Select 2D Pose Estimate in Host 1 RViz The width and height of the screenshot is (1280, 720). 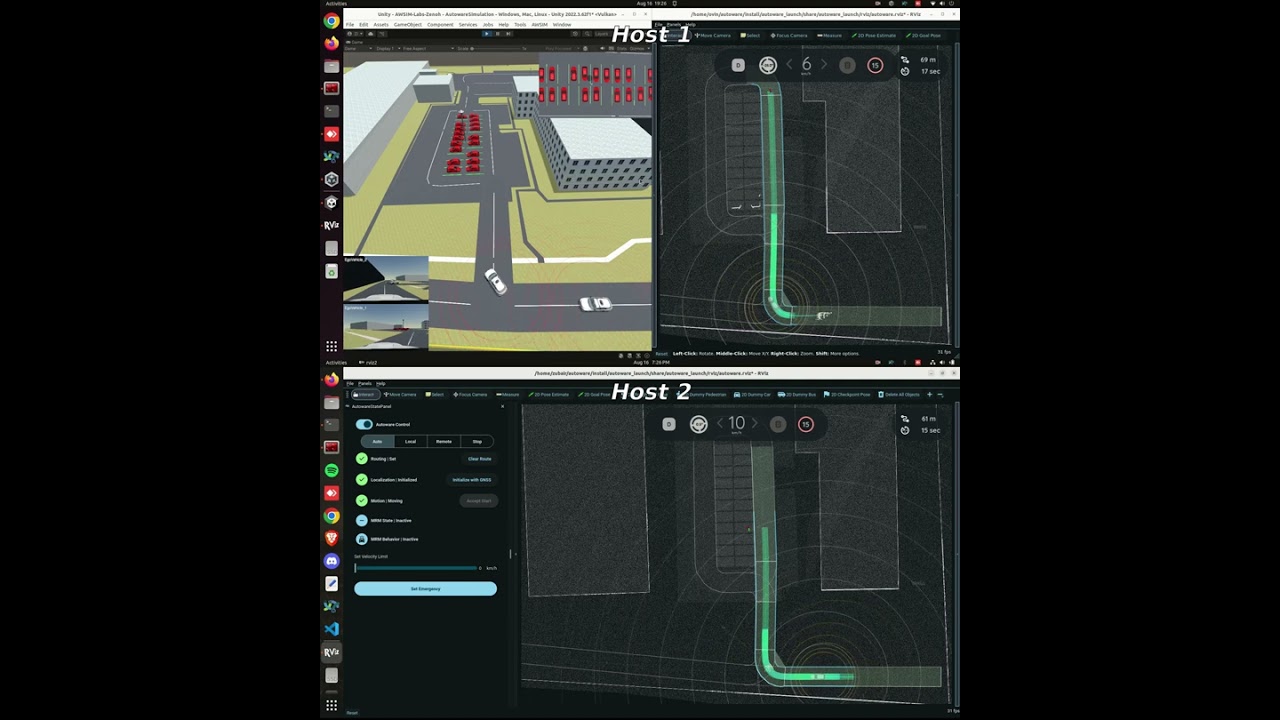click(x=874, y=35)
